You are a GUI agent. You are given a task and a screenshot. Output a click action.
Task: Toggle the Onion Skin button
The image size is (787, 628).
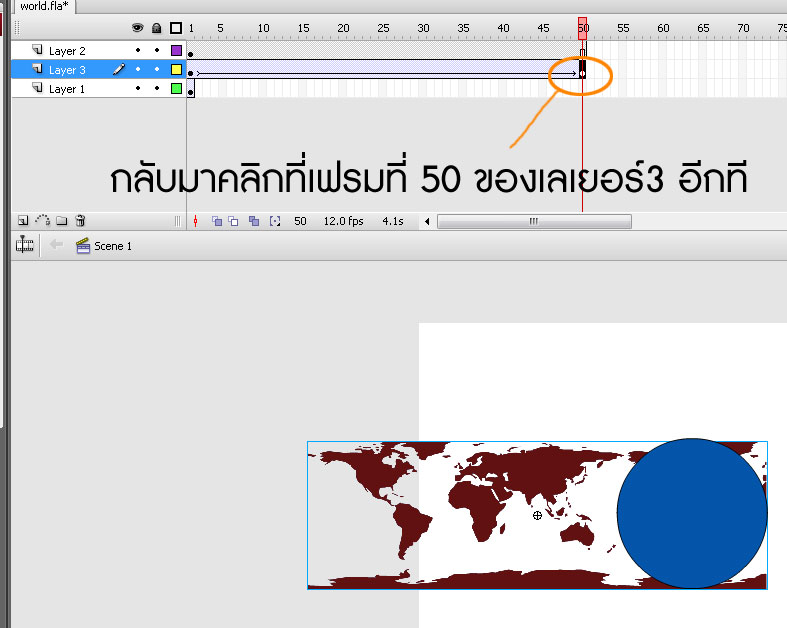point(217,221)
